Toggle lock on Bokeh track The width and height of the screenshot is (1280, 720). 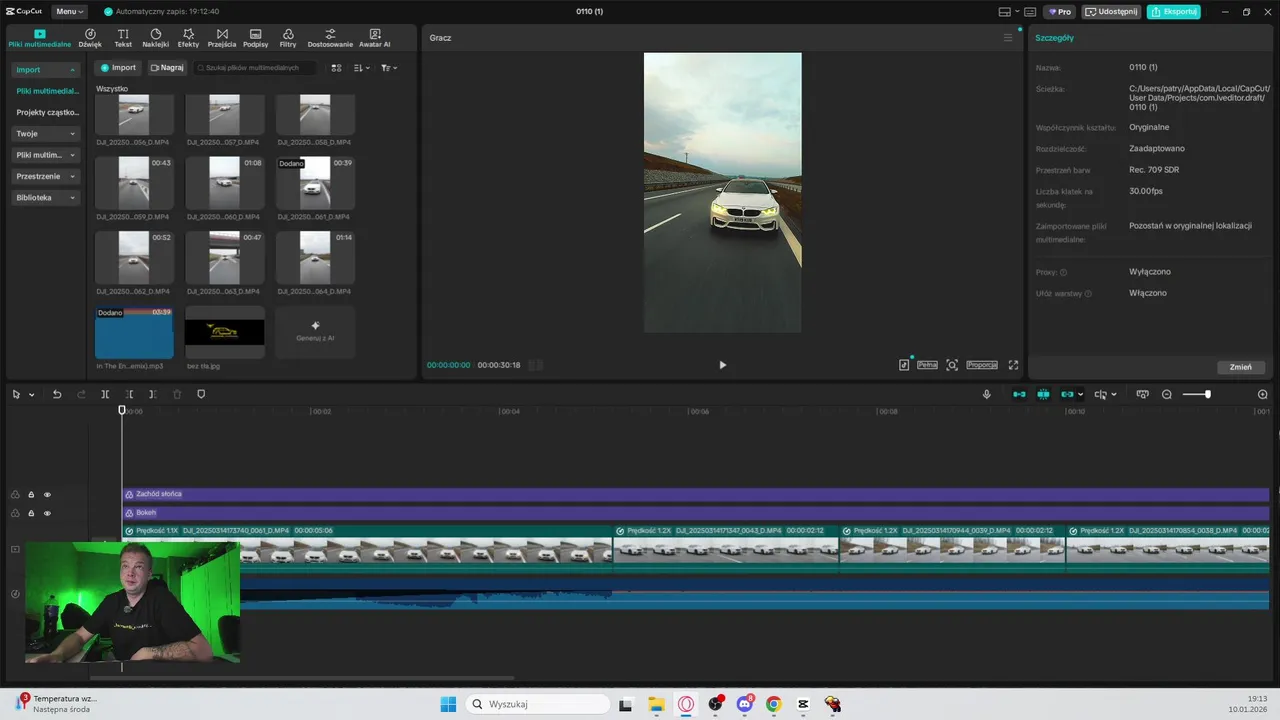click(x=31, y=513)
